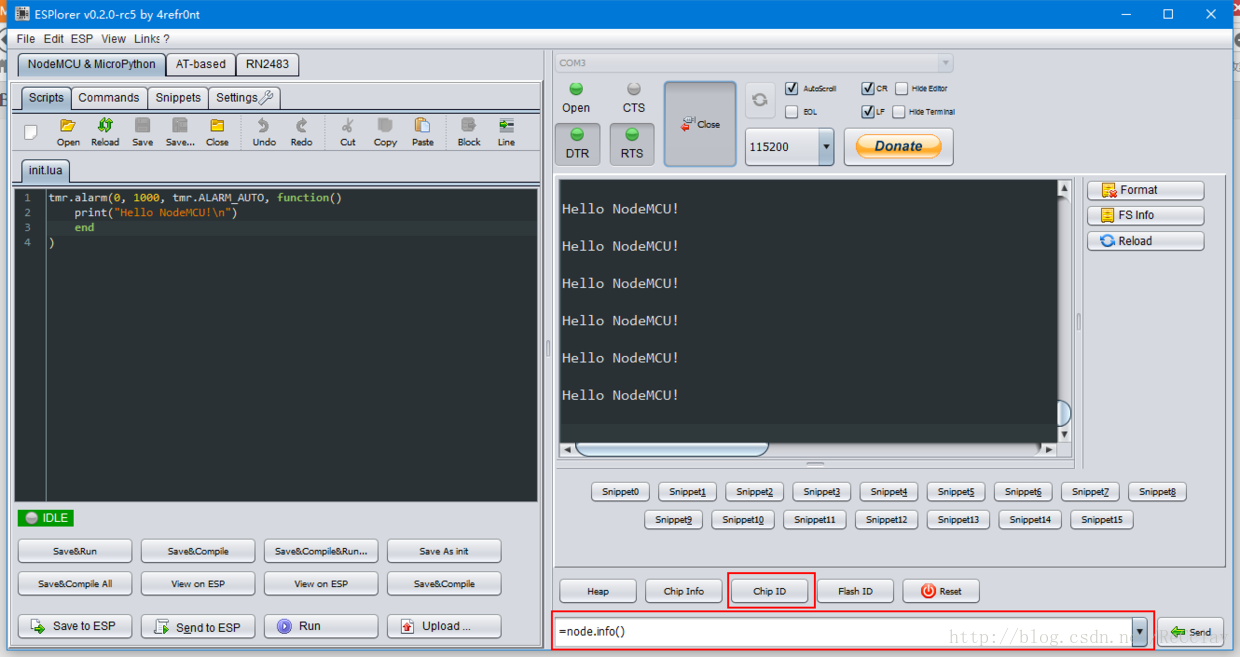Screen dimensions: 1240x657
Task: Switch to the AT-based tab
Action: pos(201,64)
